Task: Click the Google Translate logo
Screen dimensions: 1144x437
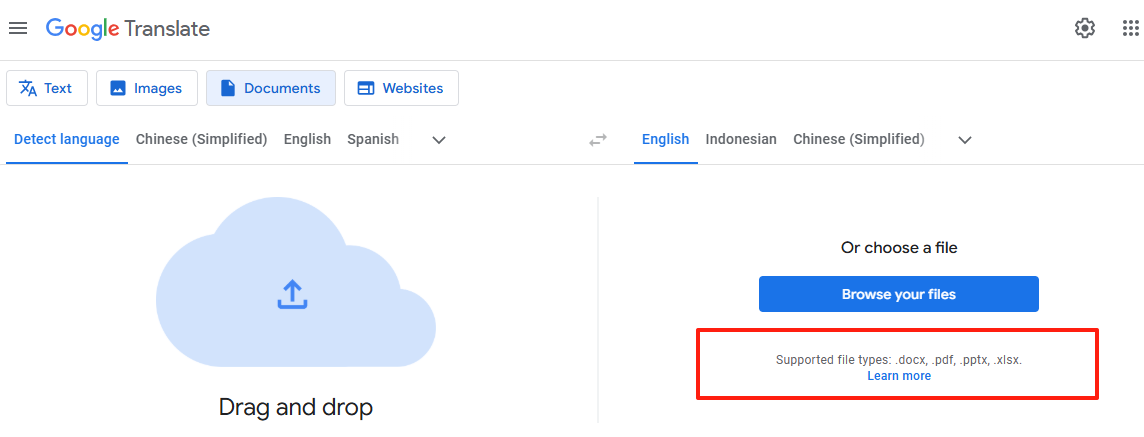Action: pyautogui.click(x=128, y=28)
